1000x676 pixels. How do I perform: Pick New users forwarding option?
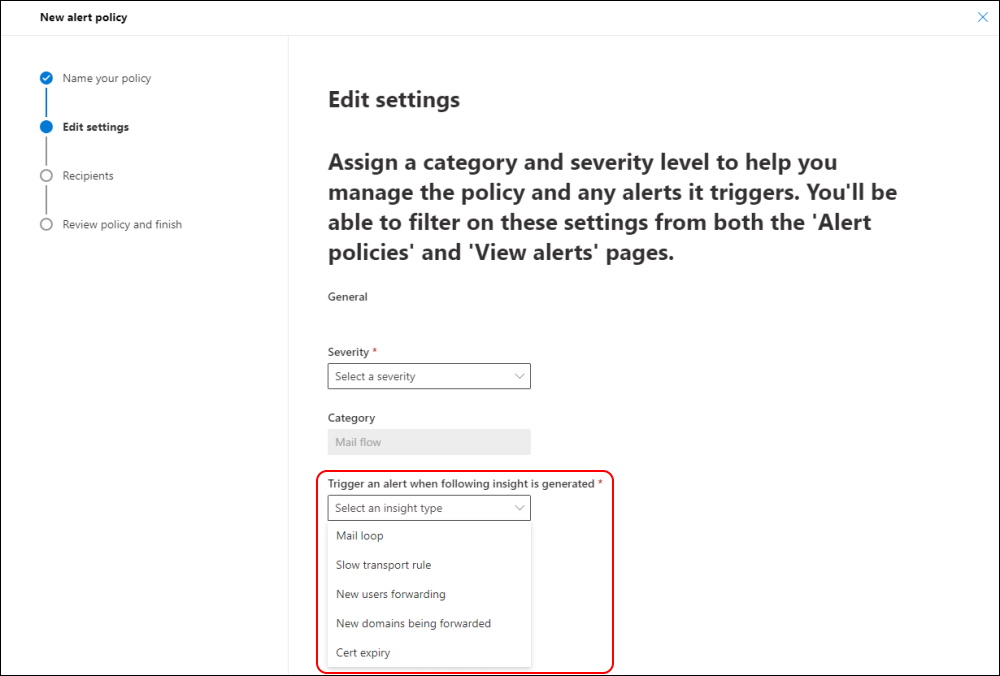429,594
